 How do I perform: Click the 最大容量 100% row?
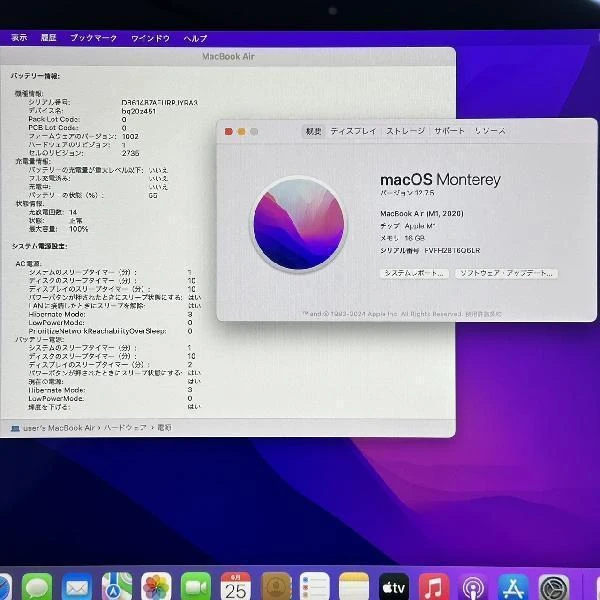pyautogui.click(x=58, y=229)
